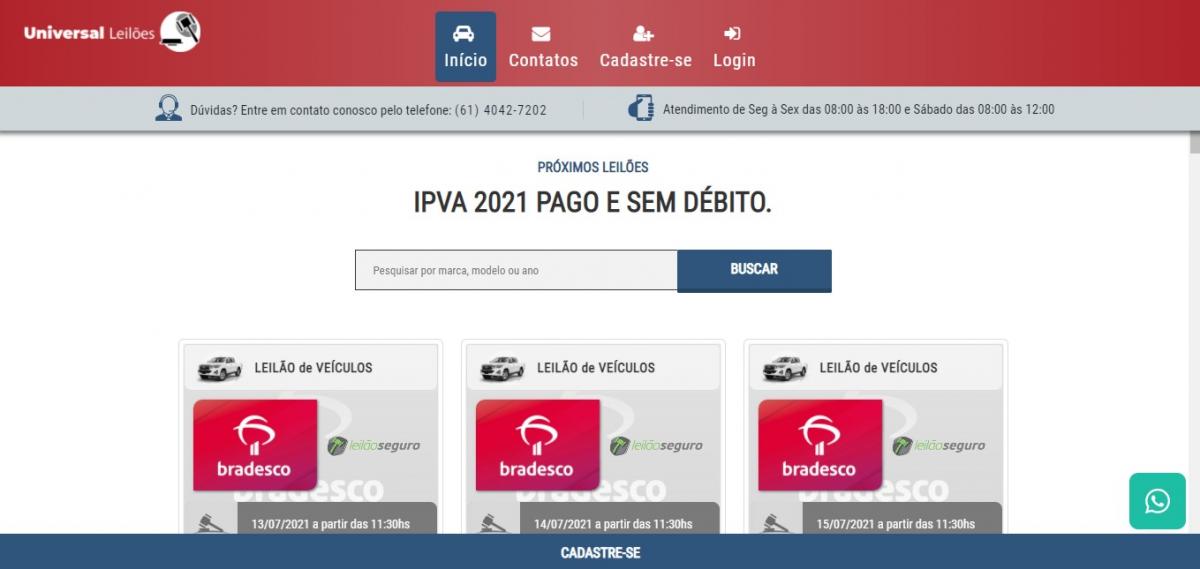Click the gavel icon beside 13/07/2021 date
The image size is (1200, 569).
tap(211, 523)
